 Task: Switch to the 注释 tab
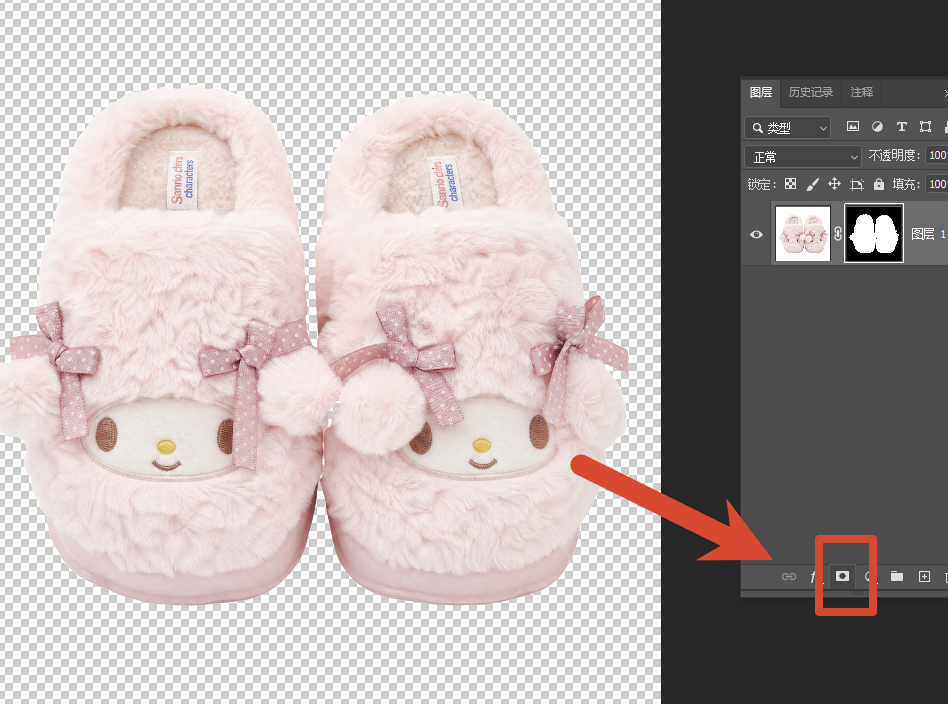(862, 92)
